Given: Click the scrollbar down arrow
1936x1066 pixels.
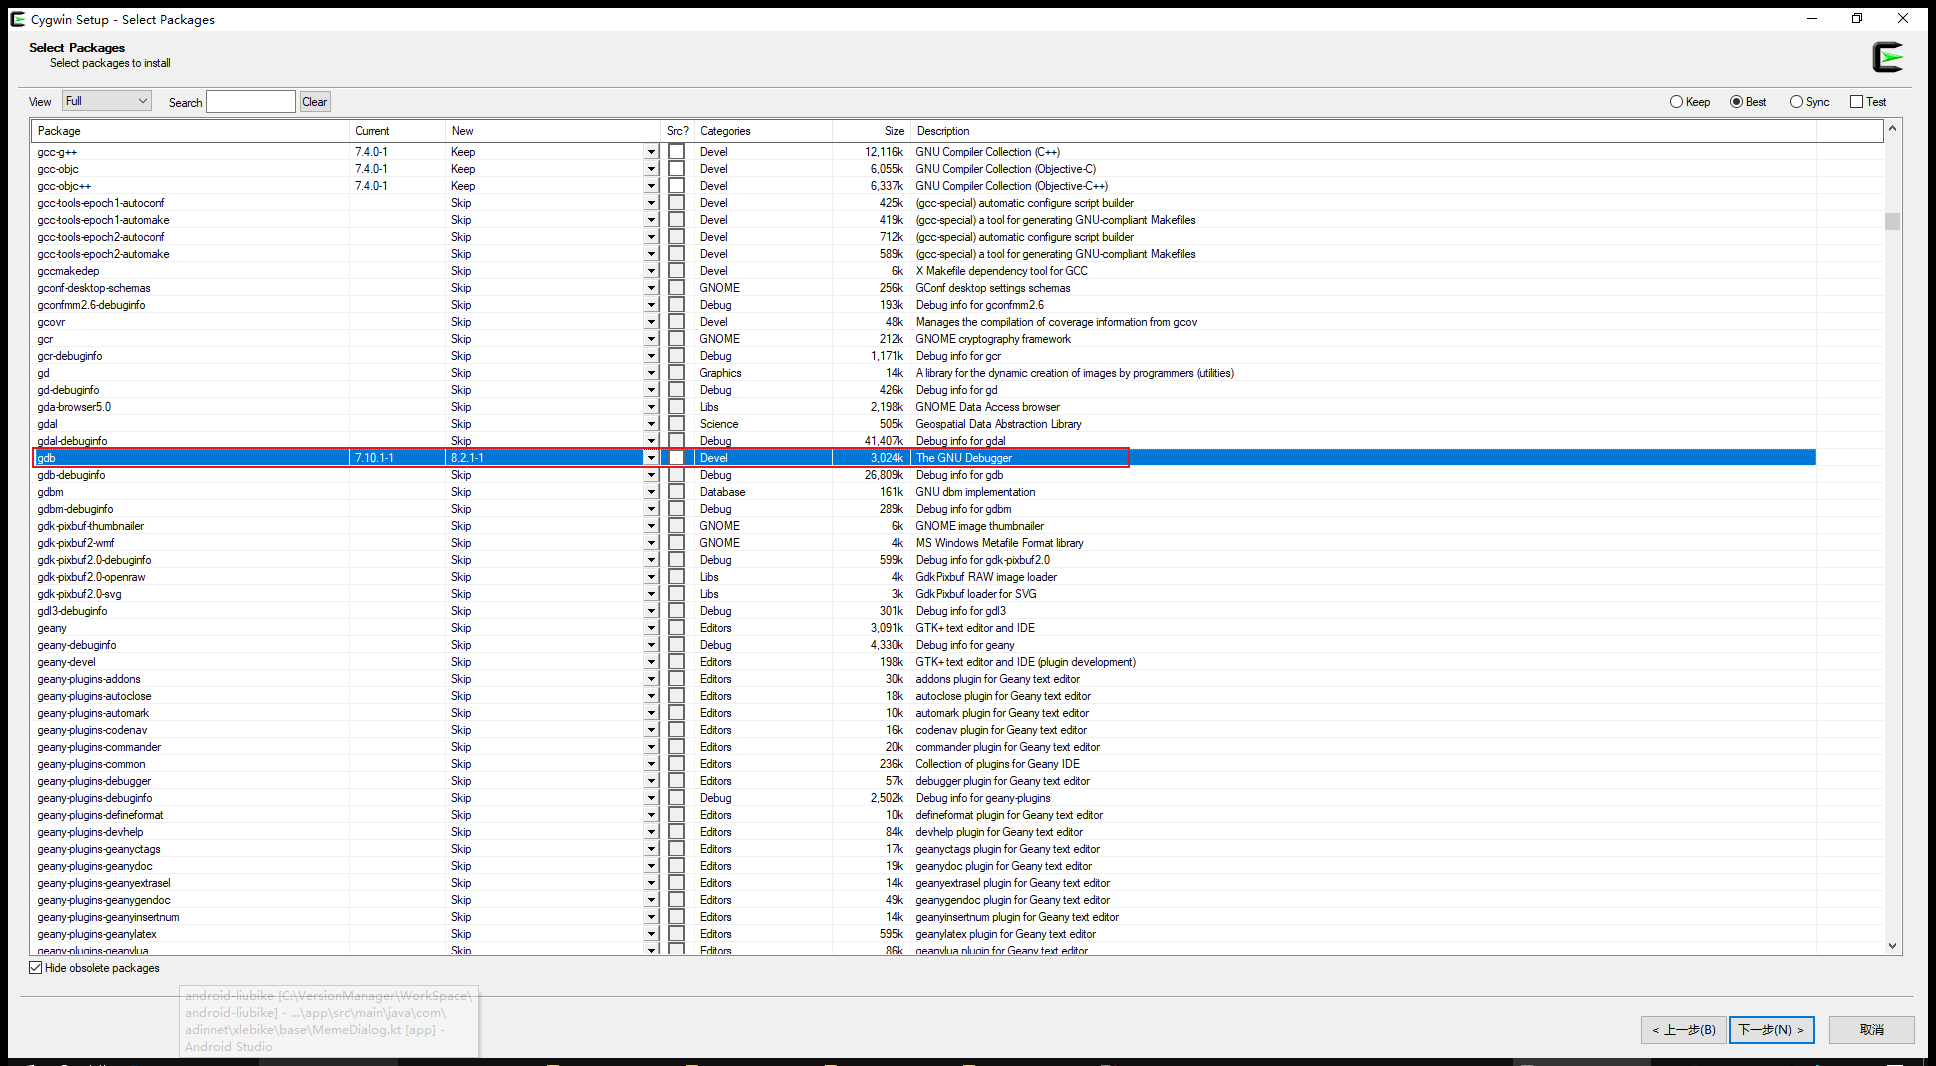Looking at the screenshot, I should [1892, 946].
